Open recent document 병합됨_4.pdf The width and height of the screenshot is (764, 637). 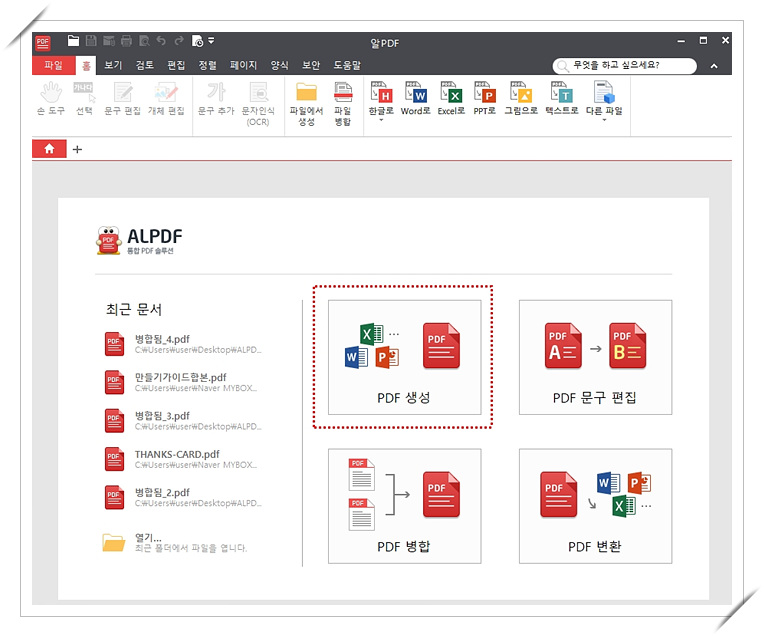184,344
